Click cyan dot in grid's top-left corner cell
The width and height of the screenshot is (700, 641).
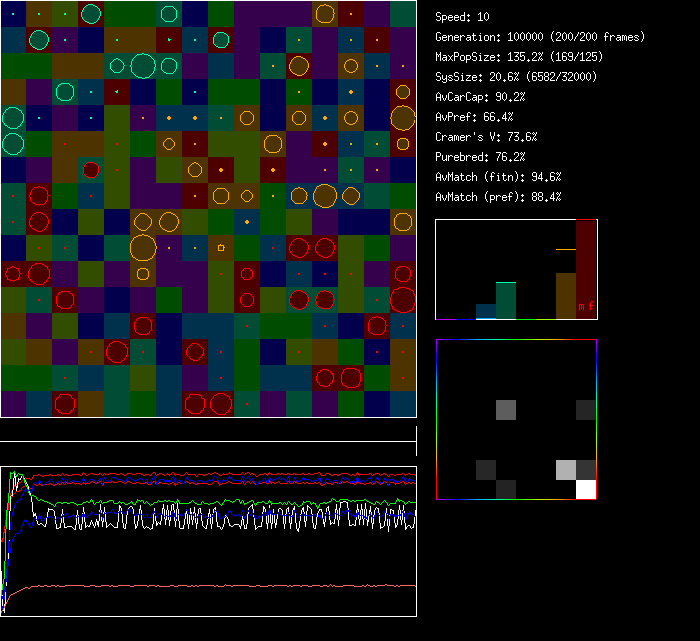pyautogui.click(x=13, y=14)
